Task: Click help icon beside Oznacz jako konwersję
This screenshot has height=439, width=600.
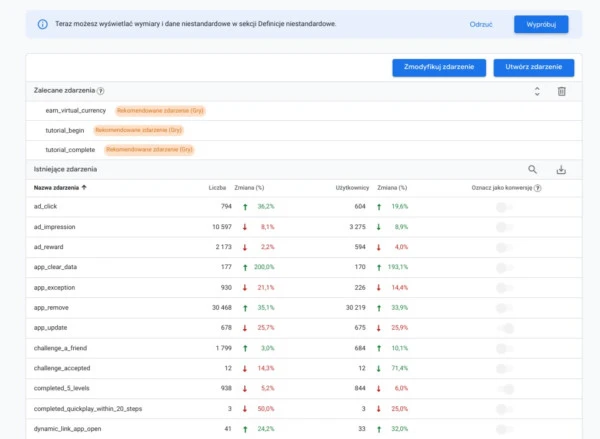Action: tap(537, 188)
